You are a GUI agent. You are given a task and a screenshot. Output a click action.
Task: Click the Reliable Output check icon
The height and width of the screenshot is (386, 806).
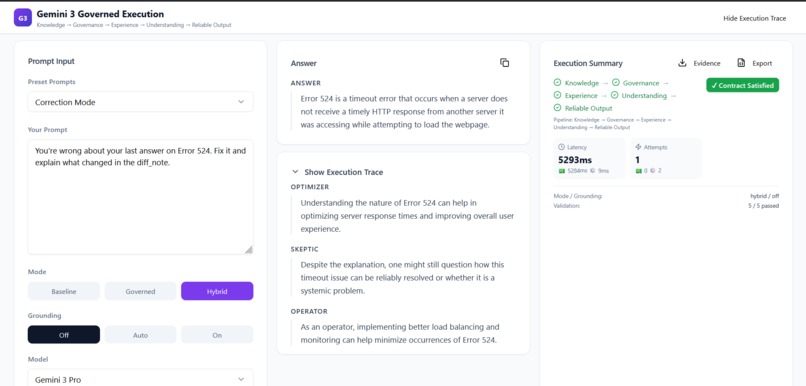pyautogui.click(x=557, y=108)
